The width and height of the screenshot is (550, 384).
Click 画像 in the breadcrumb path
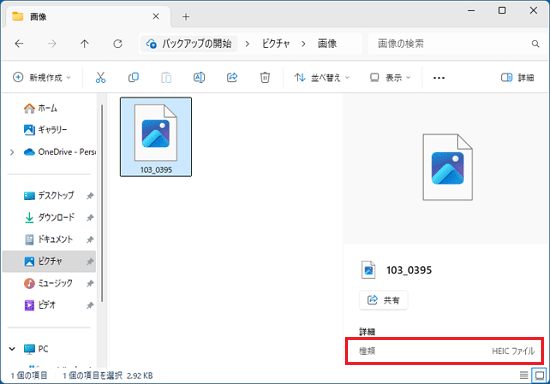coord(327,44)
